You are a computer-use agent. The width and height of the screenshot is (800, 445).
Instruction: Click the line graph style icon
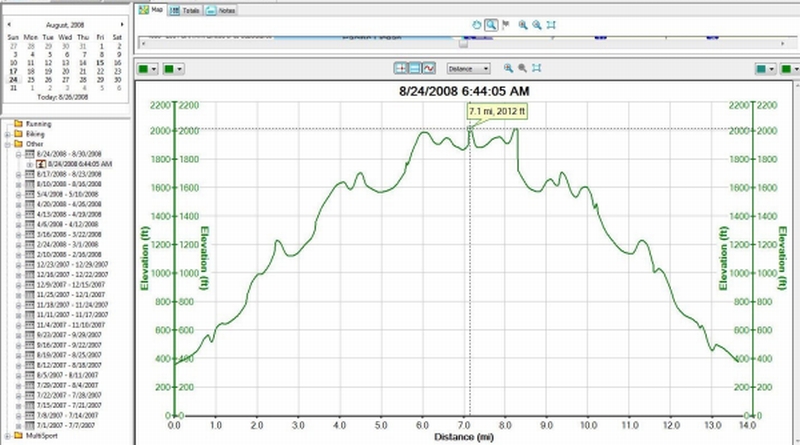click(x=428, y=68)
